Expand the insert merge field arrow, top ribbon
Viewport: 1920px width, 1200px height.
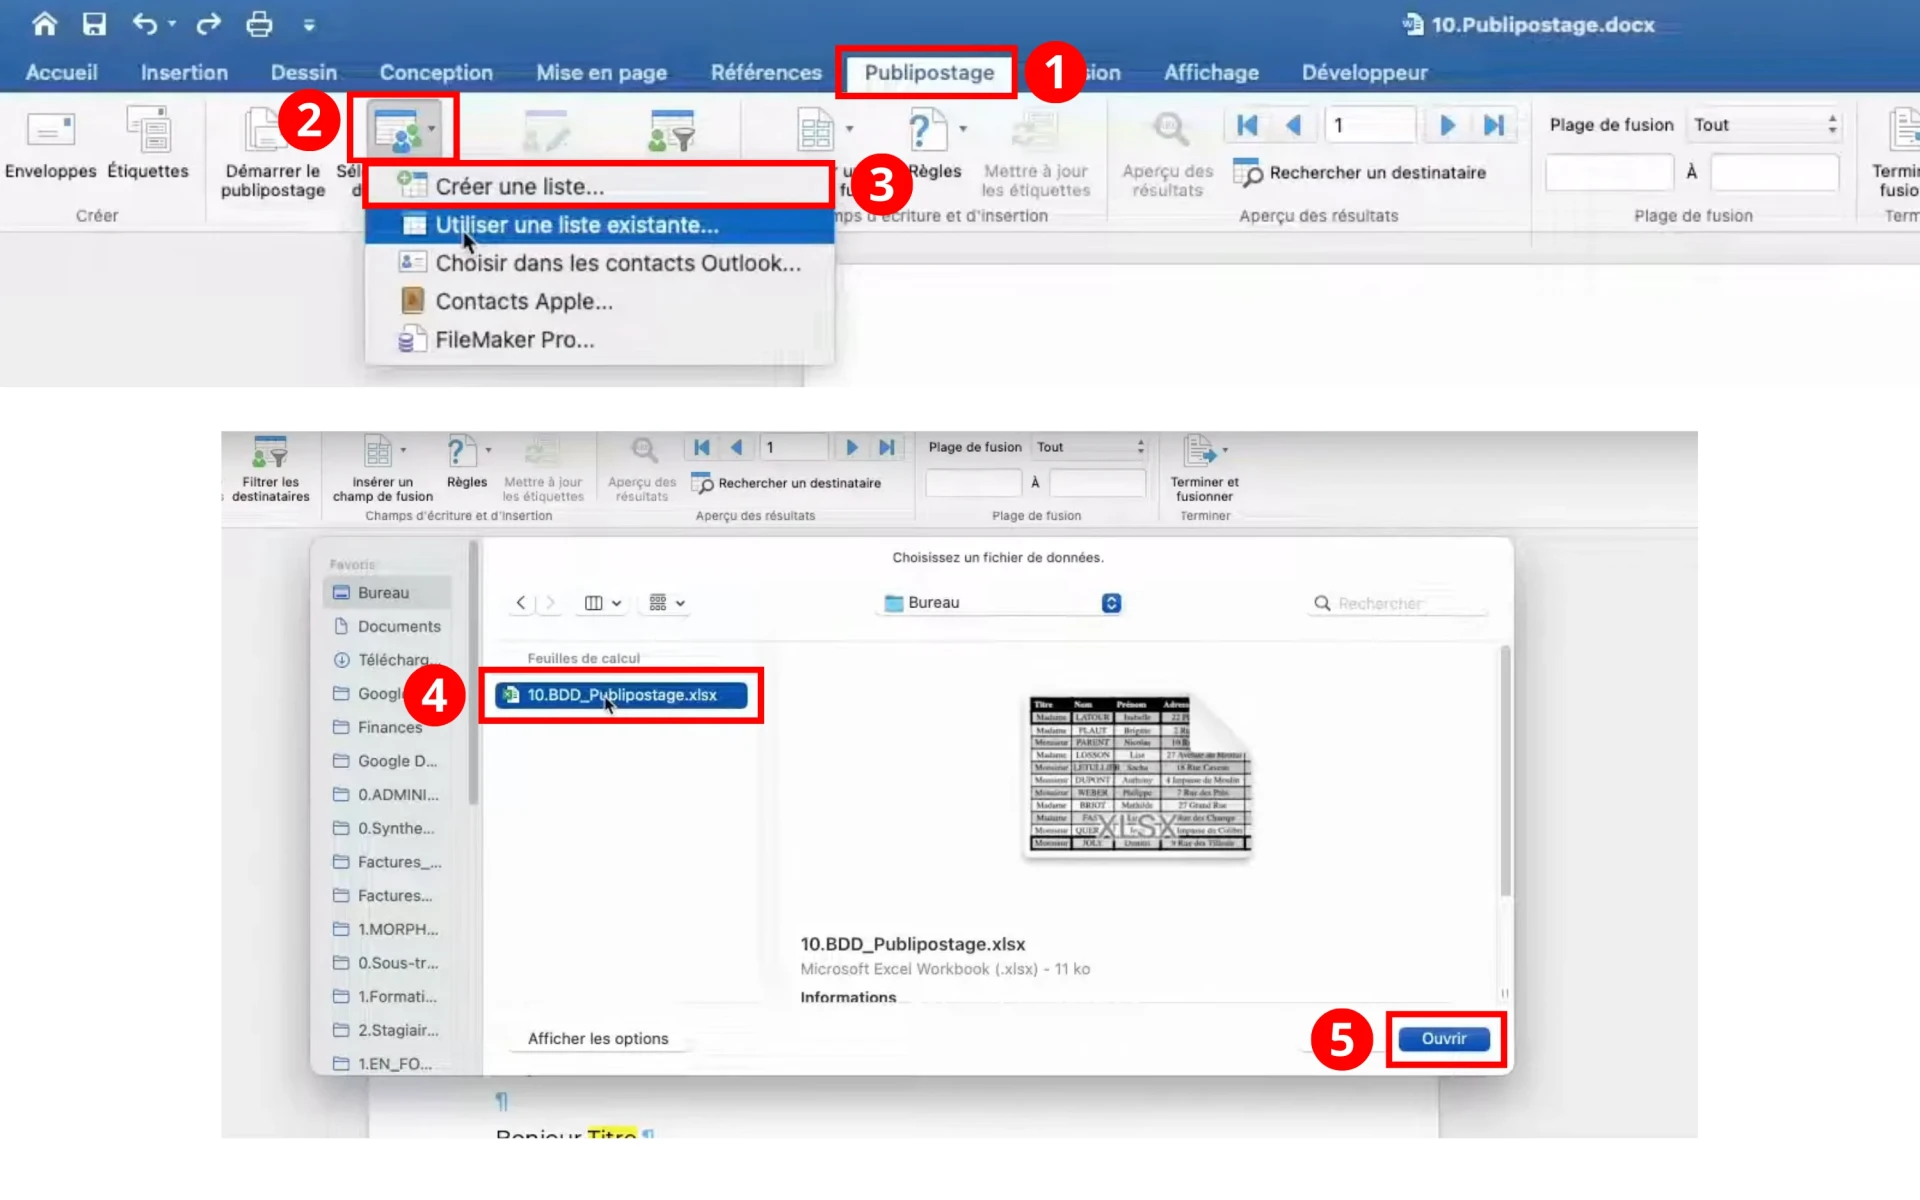click(849, 128)
